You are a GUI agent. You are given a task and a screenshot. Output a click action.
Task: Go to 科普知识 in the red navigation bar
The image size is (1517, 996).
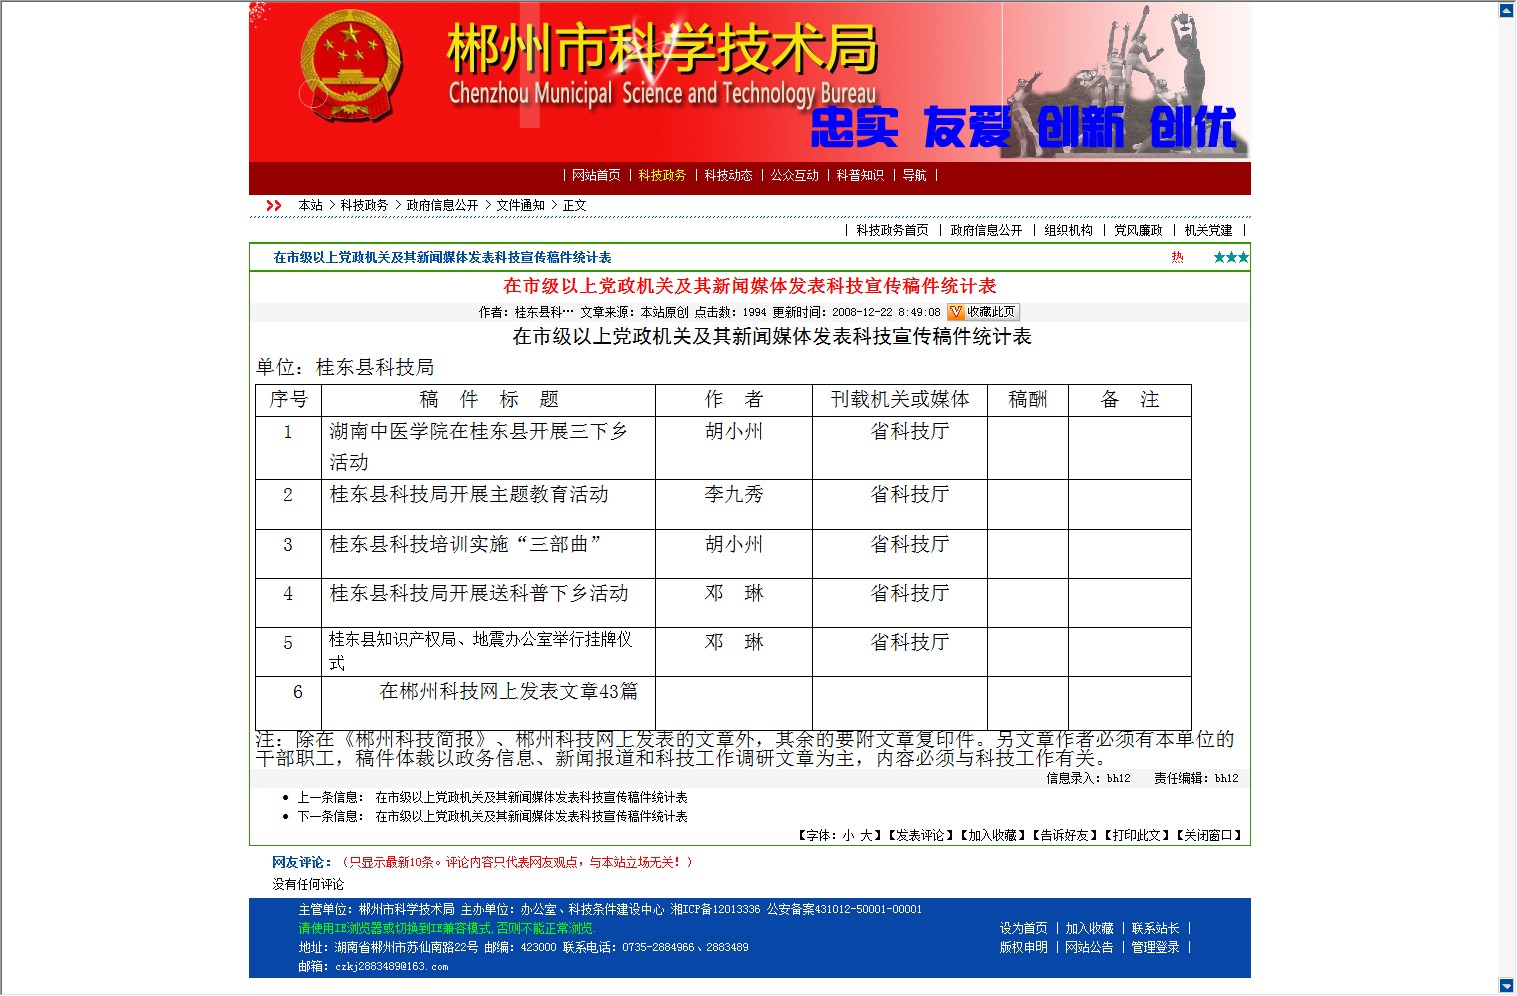[x=860, y=176]
